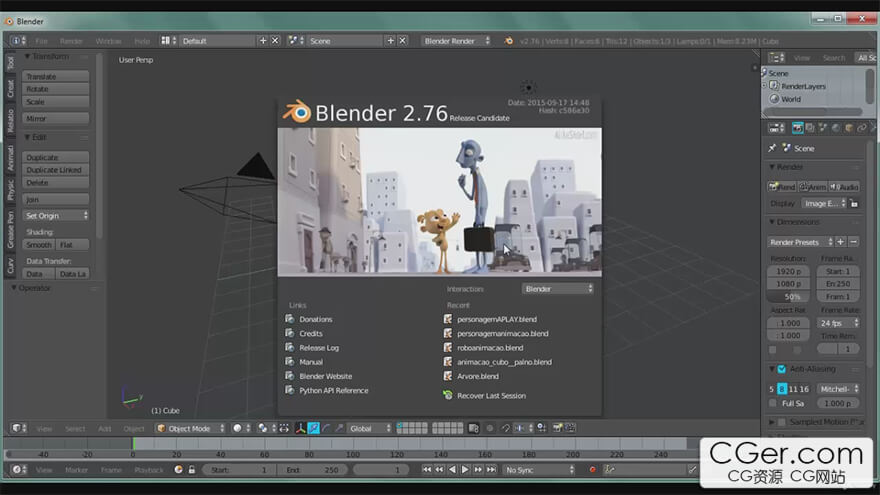Click the splash screen artwork image

coord(439,201)
